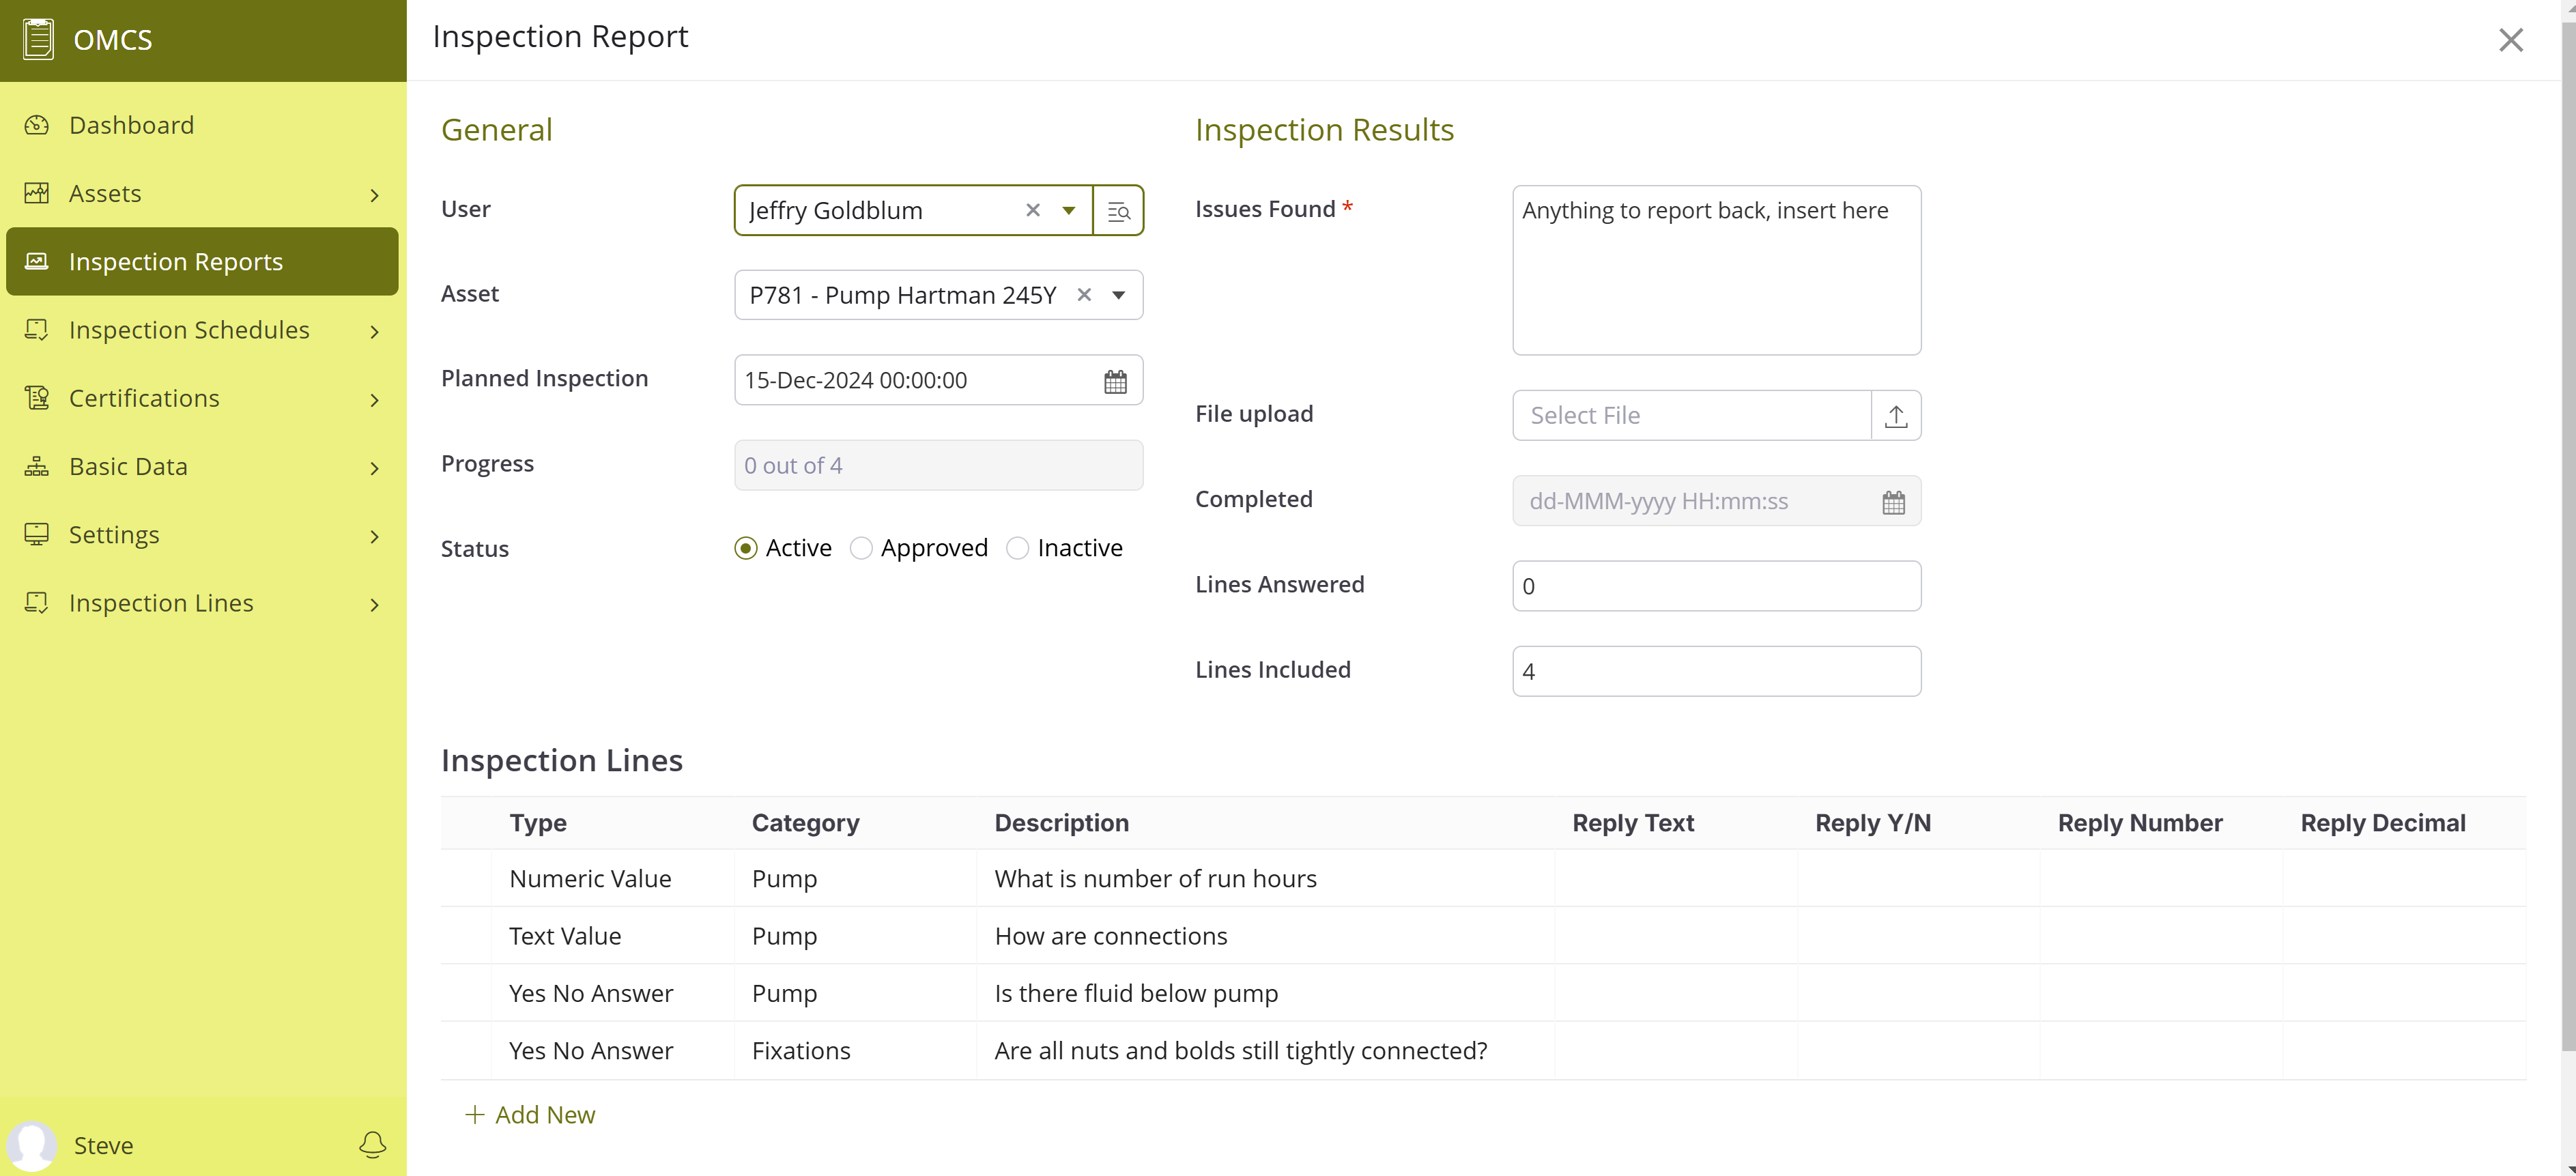Click the file upload arrow icon
Image resolution: width=2576 pixels, height=1176 pixels.
click(x=1895, y=416)
